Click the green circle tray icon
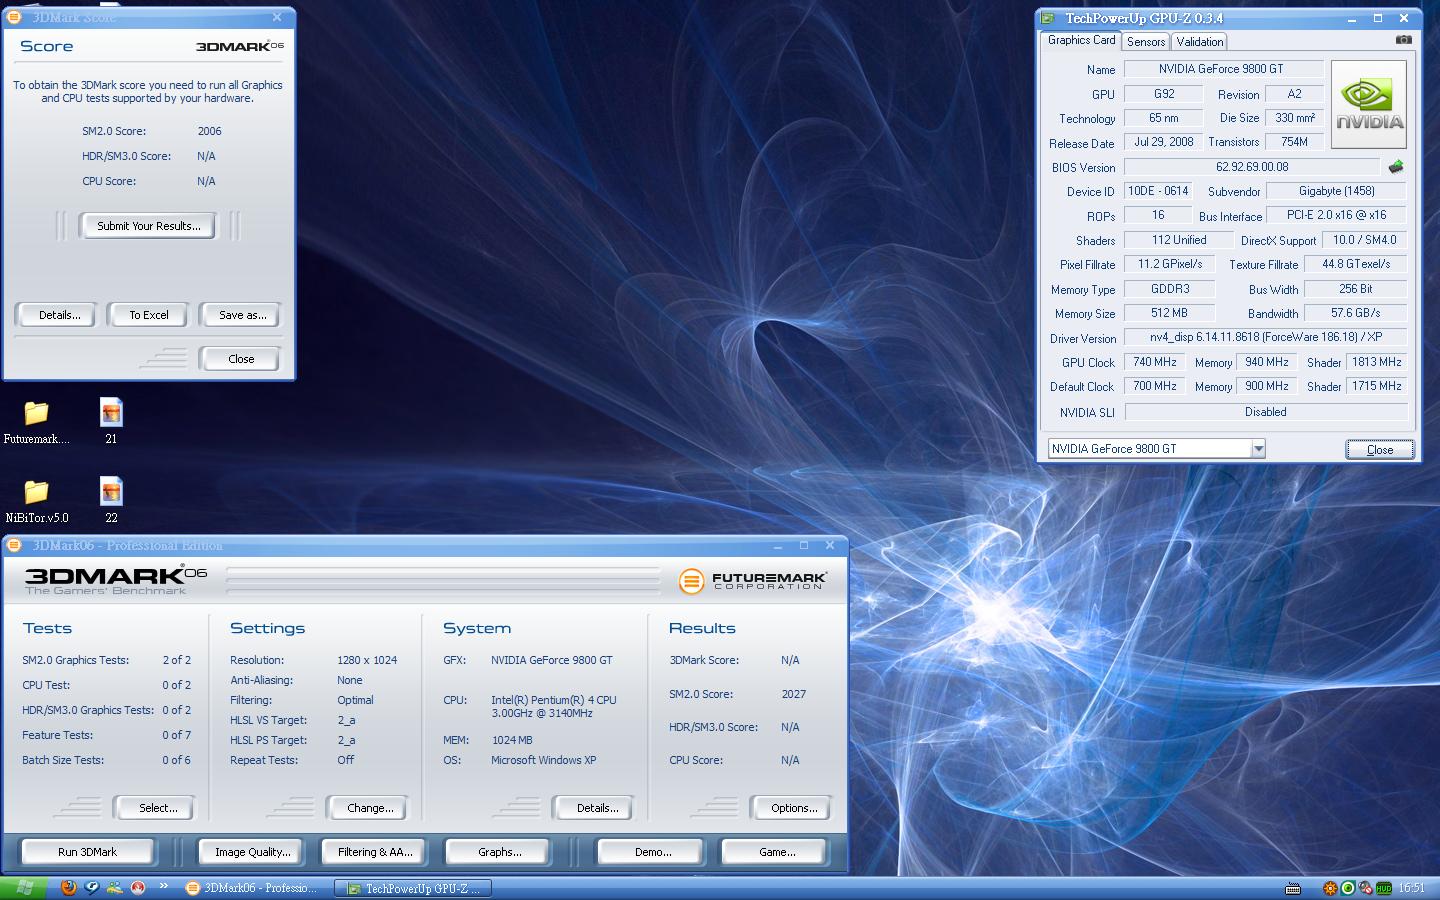 pyautogui.click(x=1347, y=888)
